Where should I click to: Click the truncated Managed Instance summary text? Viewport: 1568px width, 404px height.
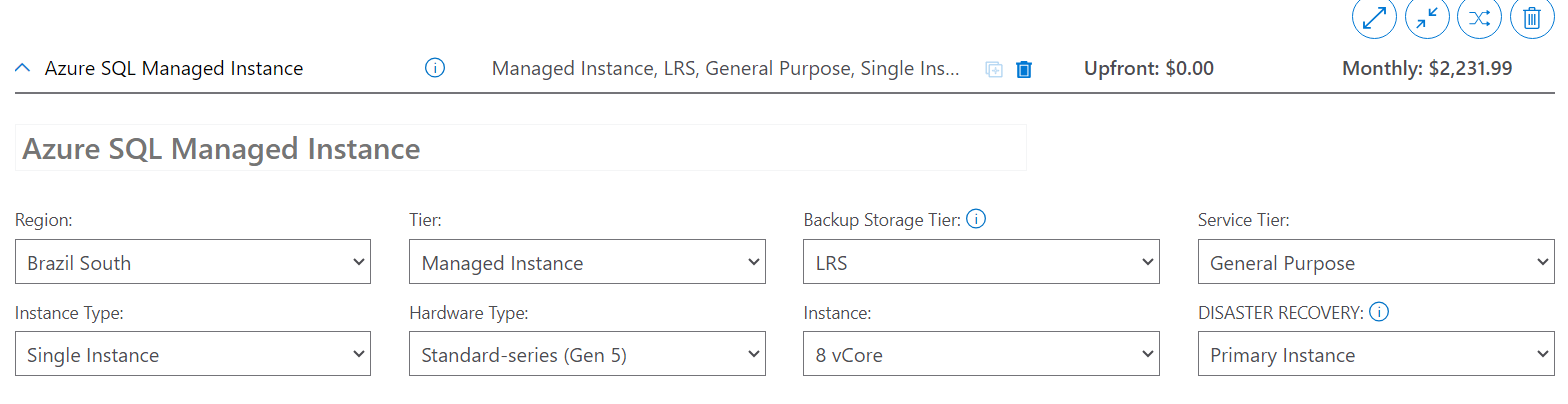pos(725,69)
